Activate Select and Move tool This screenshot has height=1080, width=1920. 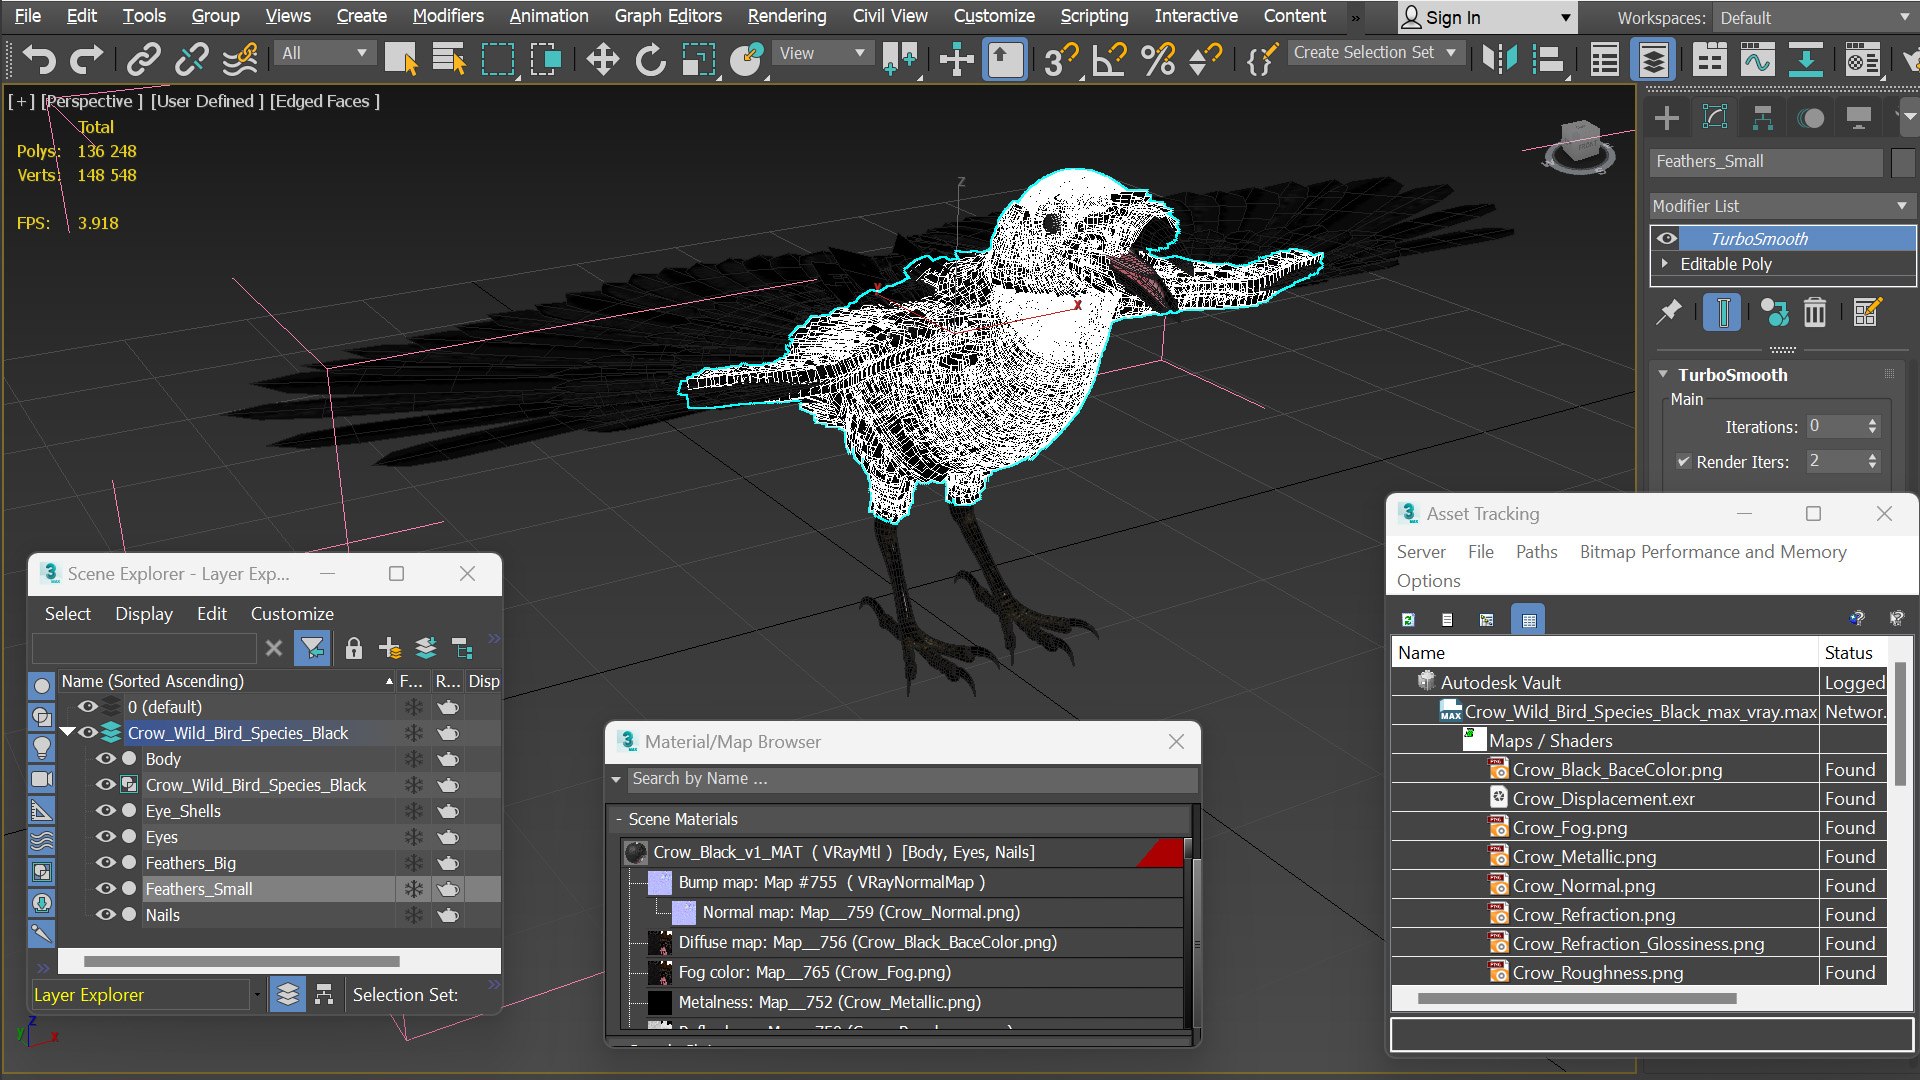point(602,59)
